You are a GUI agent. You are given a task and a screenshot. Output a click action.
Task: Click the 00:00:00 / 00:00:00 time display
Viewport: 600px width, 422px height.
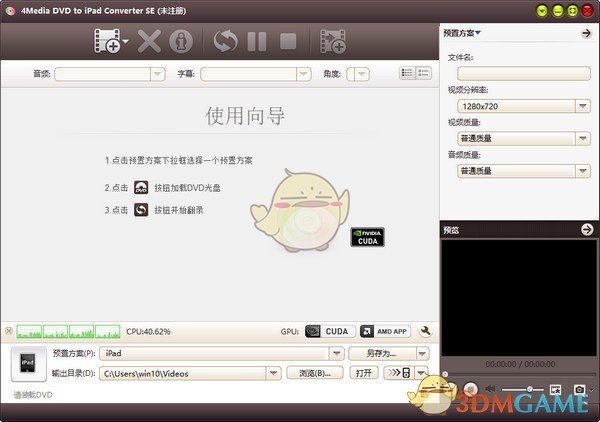click(520, 364)
